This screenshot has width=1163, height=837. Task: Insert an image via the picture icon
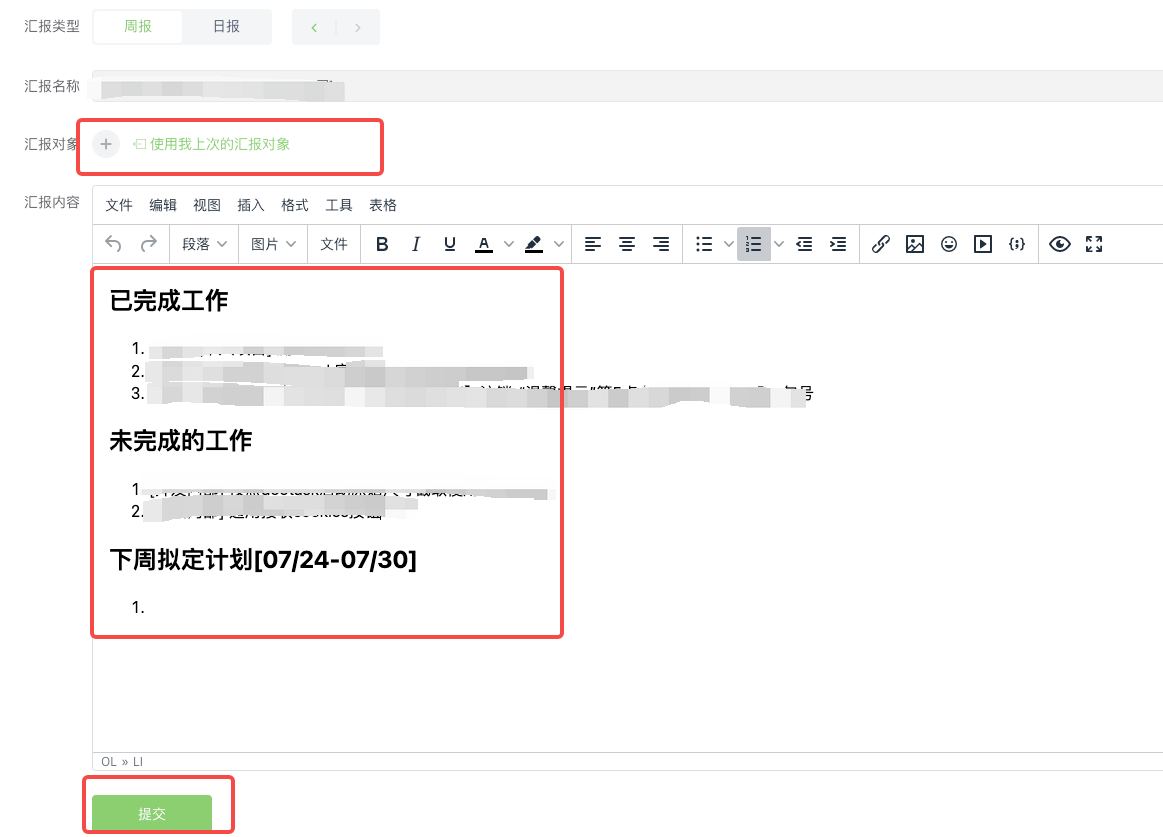(914, 243)
